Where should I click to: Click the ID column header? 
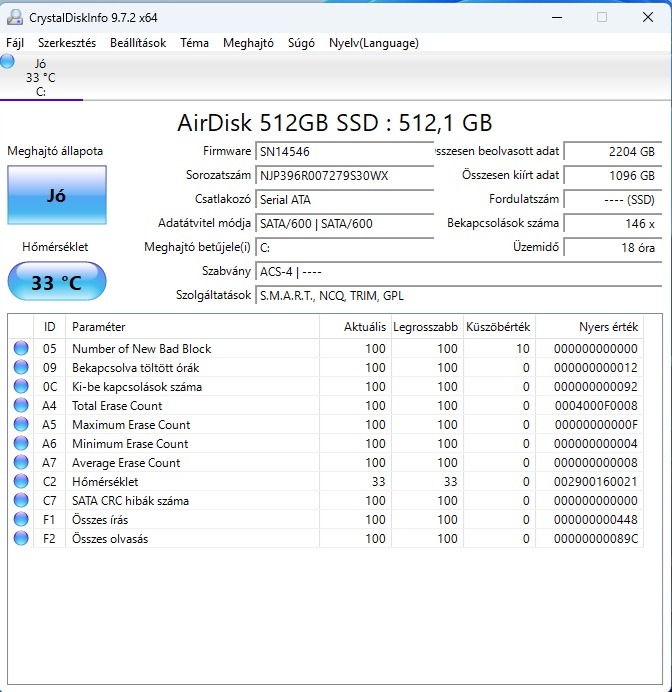pyautogui.click(x=49, y=327)
